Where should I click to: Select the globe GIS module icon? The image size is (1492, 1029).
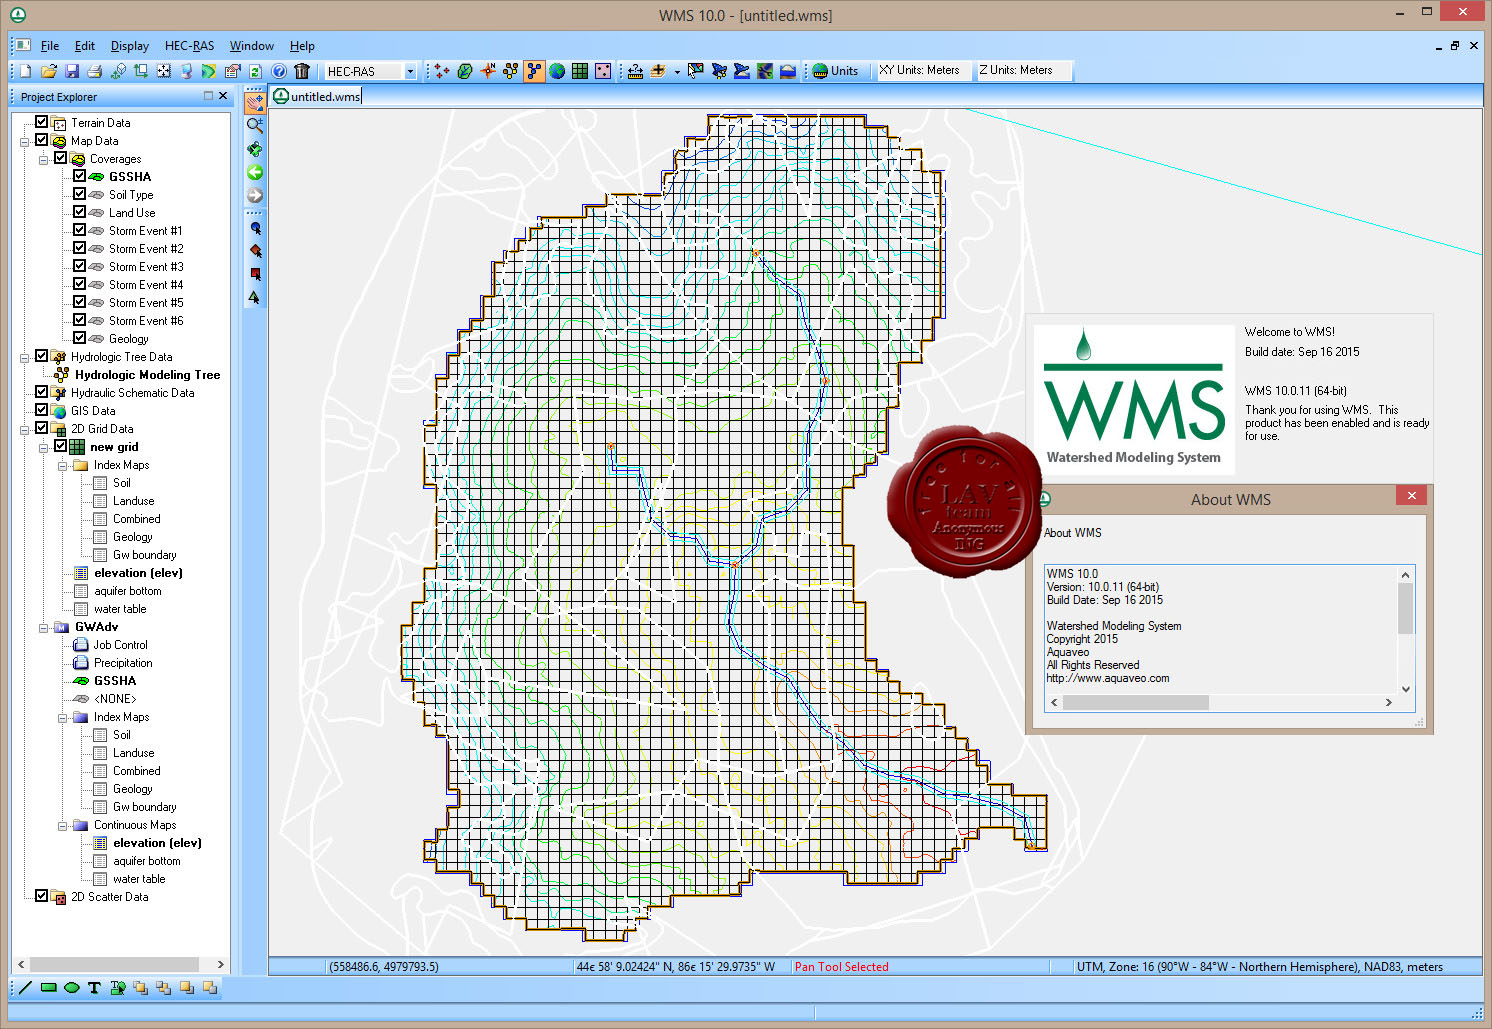click(557, 71)
